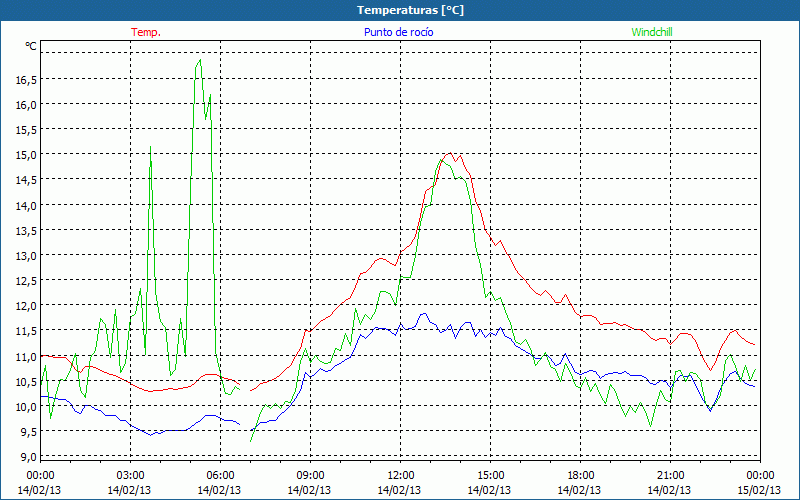Click the 9,5 y-axis value

coord(28,432)
